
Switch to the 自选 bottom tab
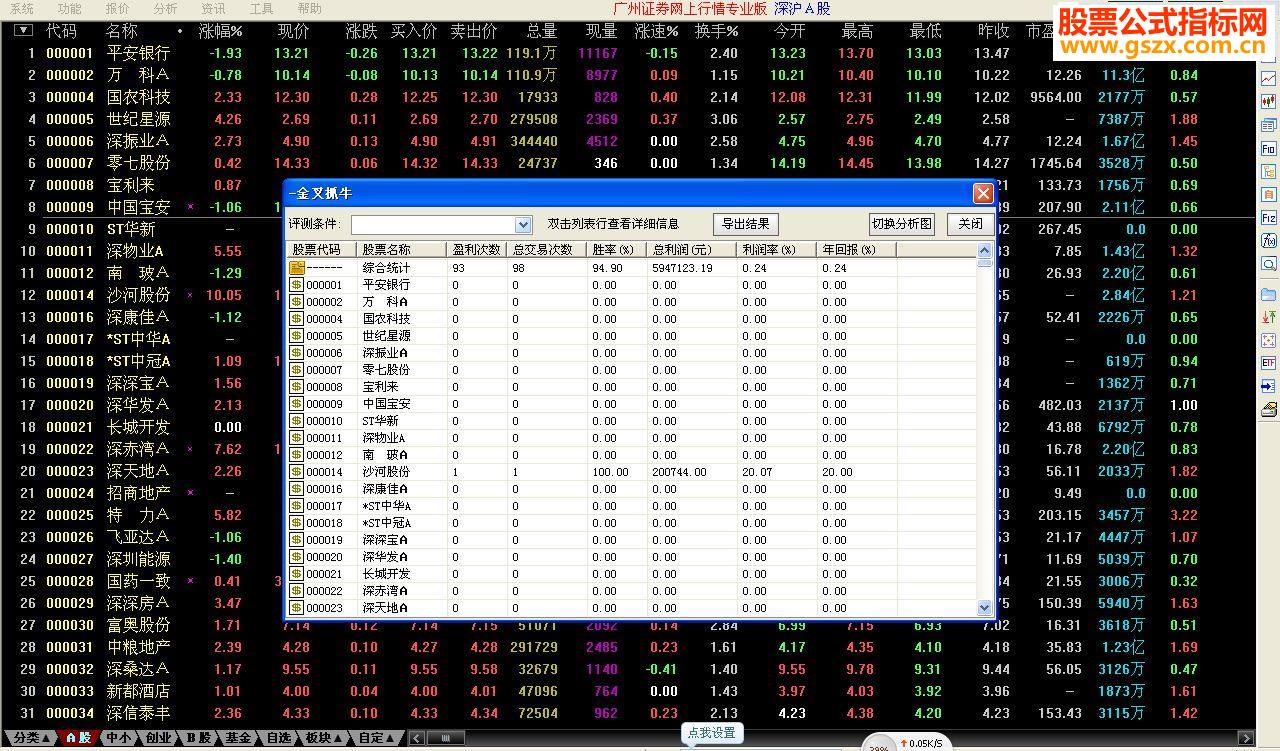pos(278,738)
